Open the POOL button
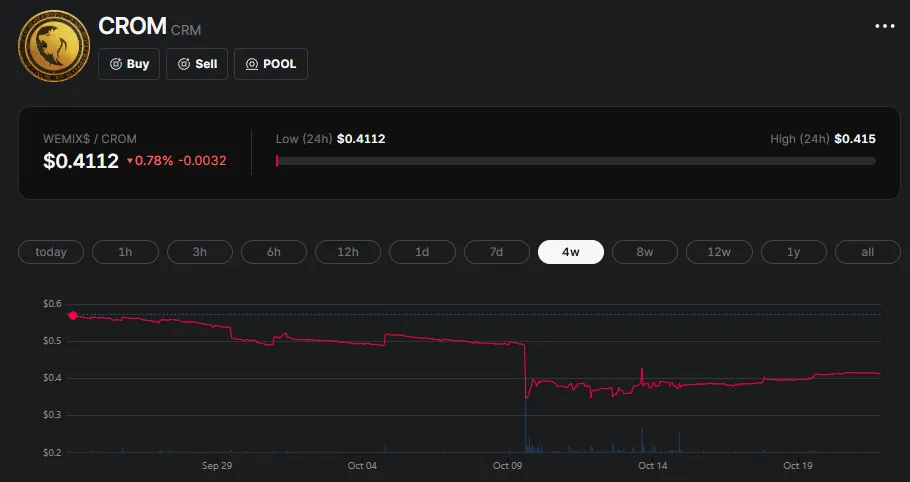Viewport: 910px width, 482px height. (x=270, y=64)
